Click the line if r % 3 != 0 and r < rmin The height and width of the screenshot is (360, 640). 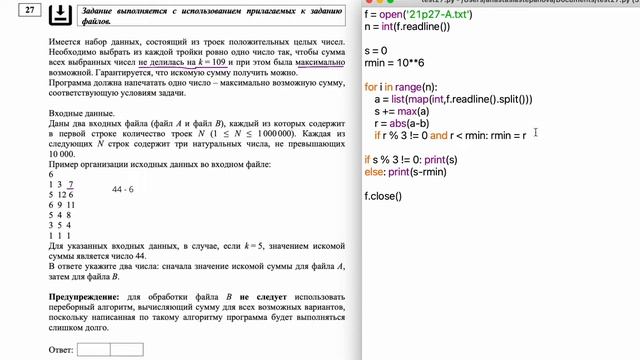pyautogui.click(x=450, y=136)
